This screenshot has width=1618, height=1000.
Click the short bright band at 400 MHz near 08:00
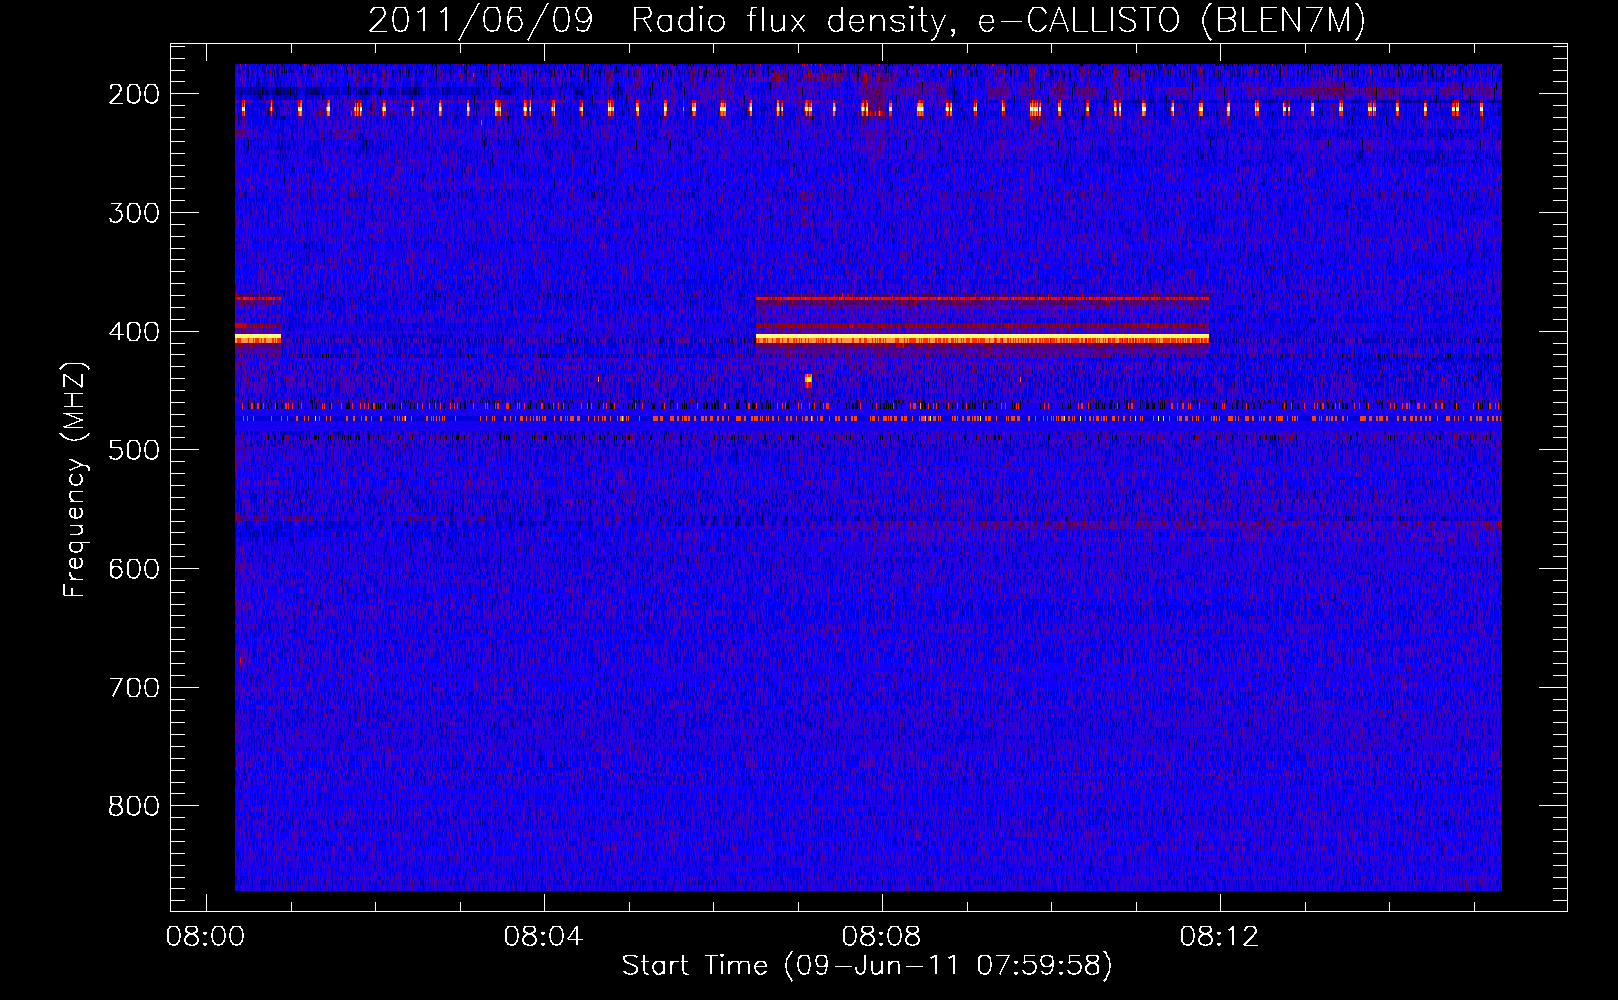pos(258,339)
